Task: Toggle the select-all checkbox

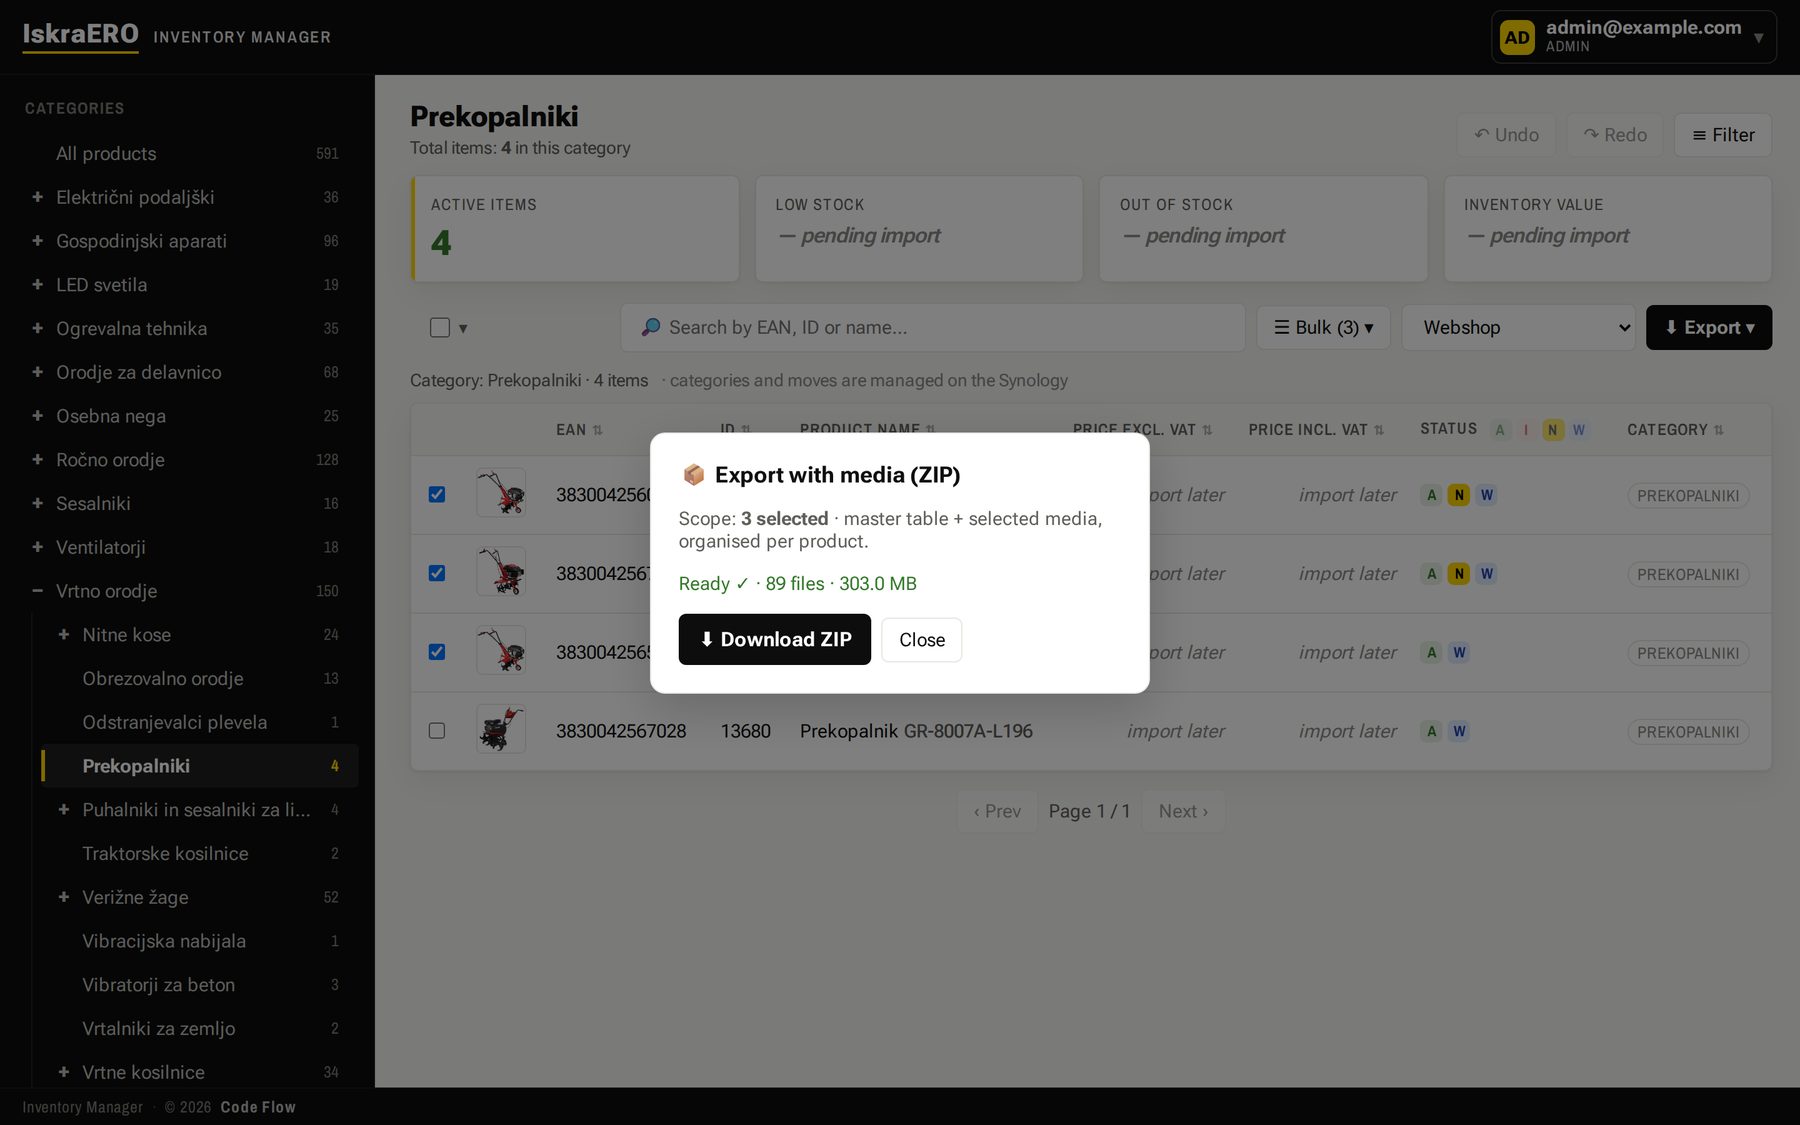Action: tap(440, 327)
